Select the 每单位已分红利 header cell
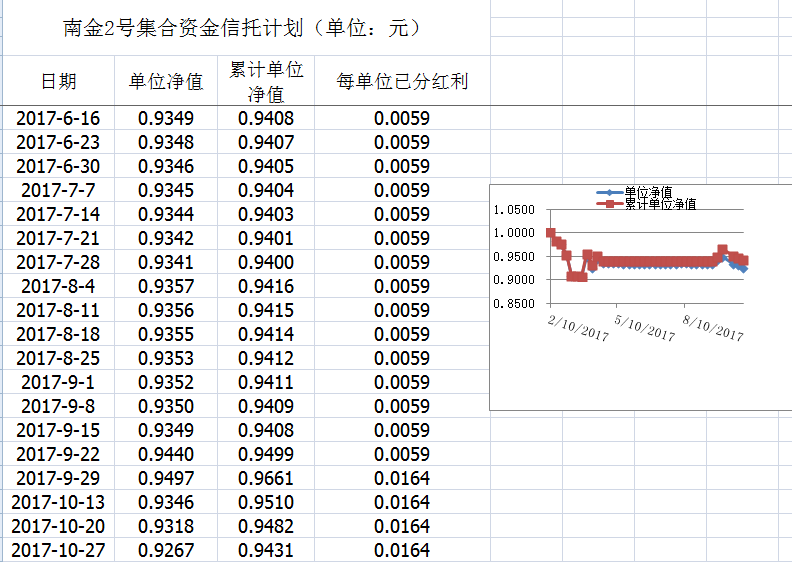 (x=402, y=82)
